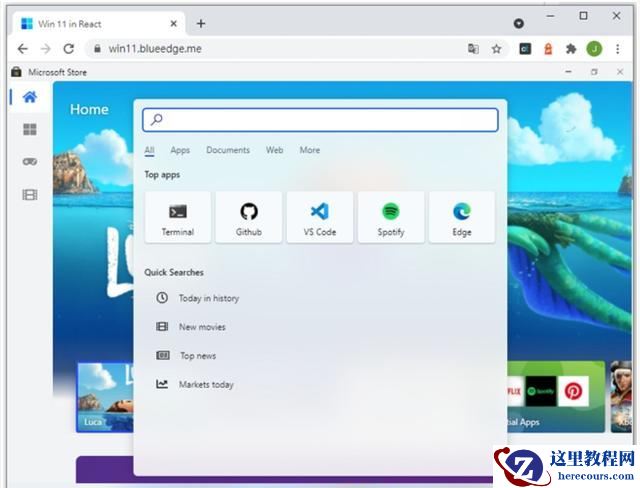The image size is (640, 488).
Task: Click the Quick Searches heading
Action: pos(174,273)
